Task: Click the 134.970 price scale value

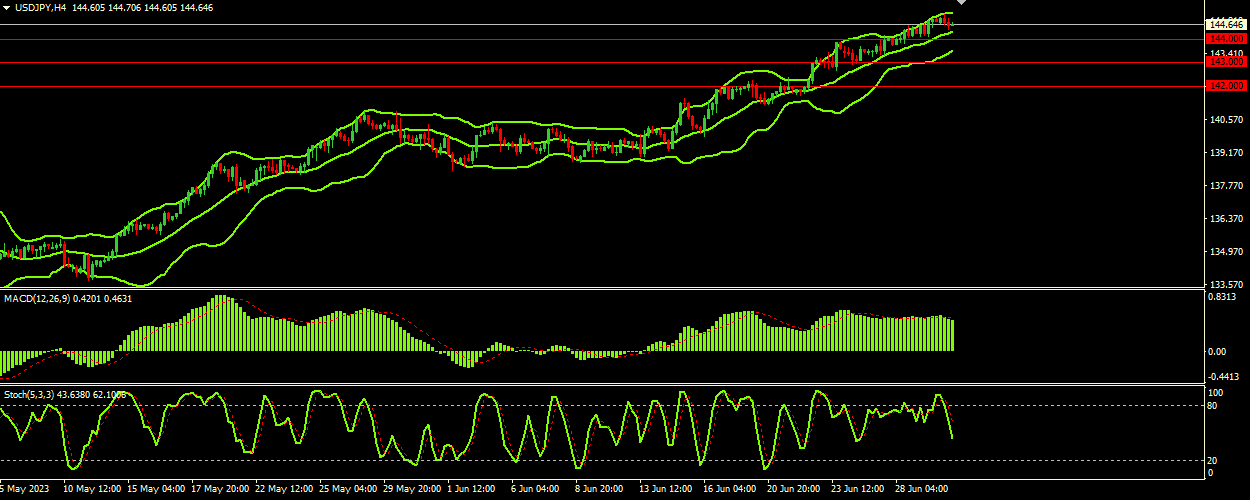Action: [1226, 252]
